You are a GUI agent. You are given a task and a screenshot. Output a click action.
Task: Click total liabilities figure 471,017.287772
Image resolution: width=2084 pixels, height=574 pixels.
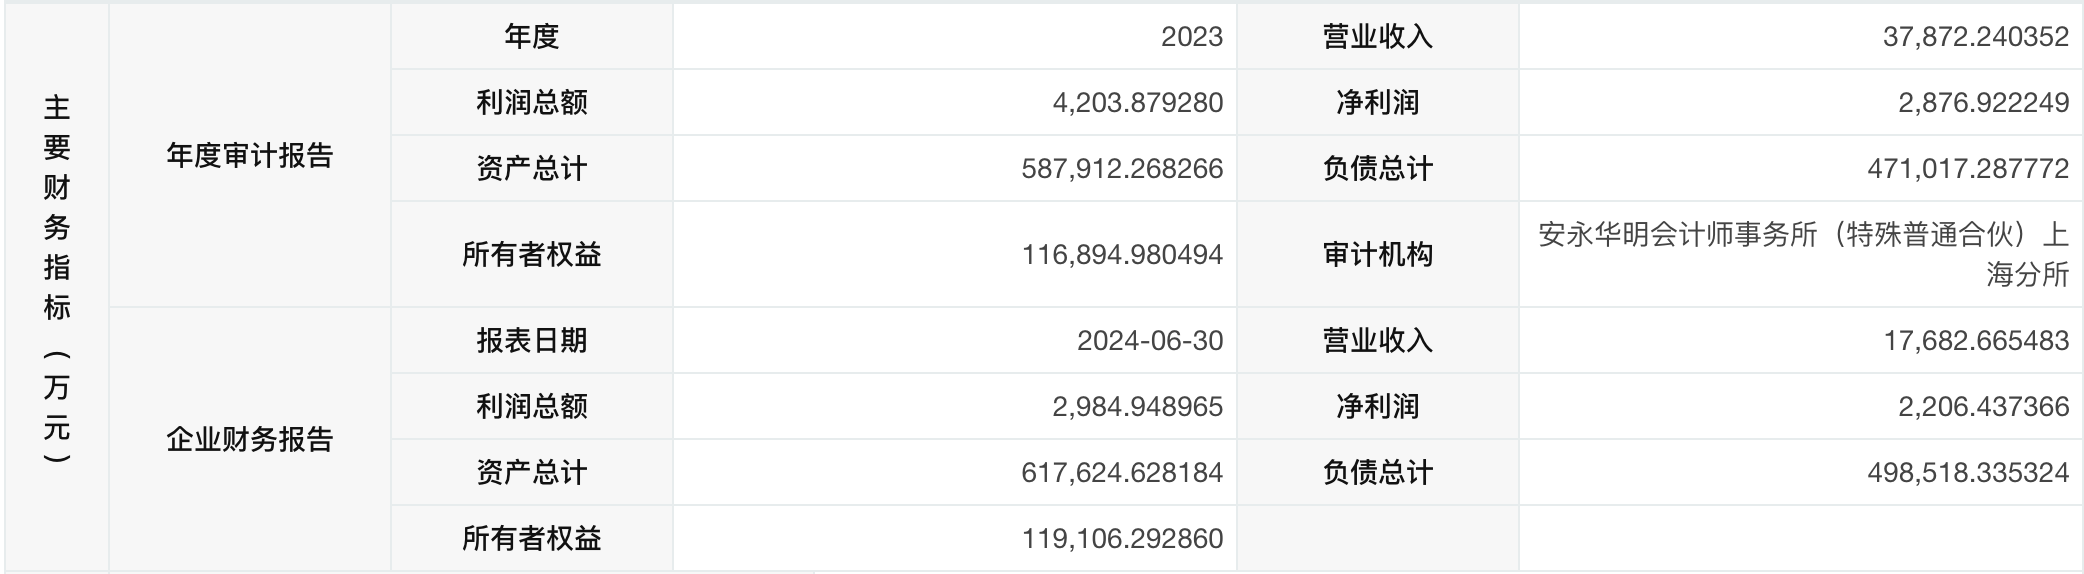1967,169
